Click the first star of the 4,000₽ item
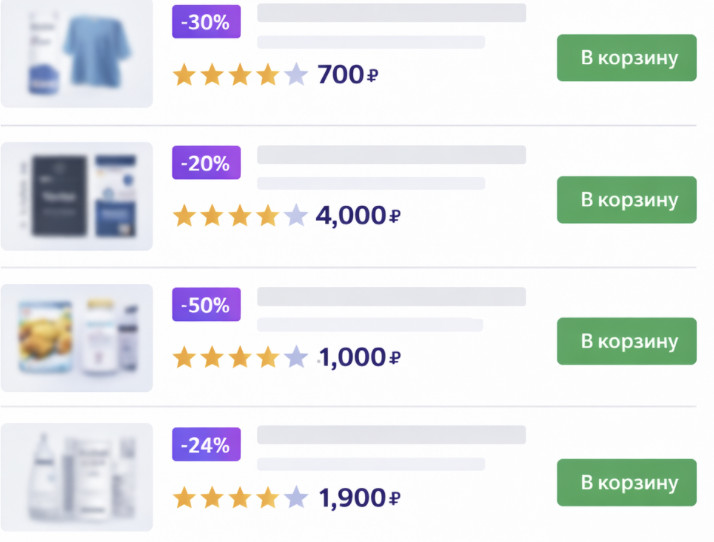Viewport: 714px width, 542px height. 184,216
